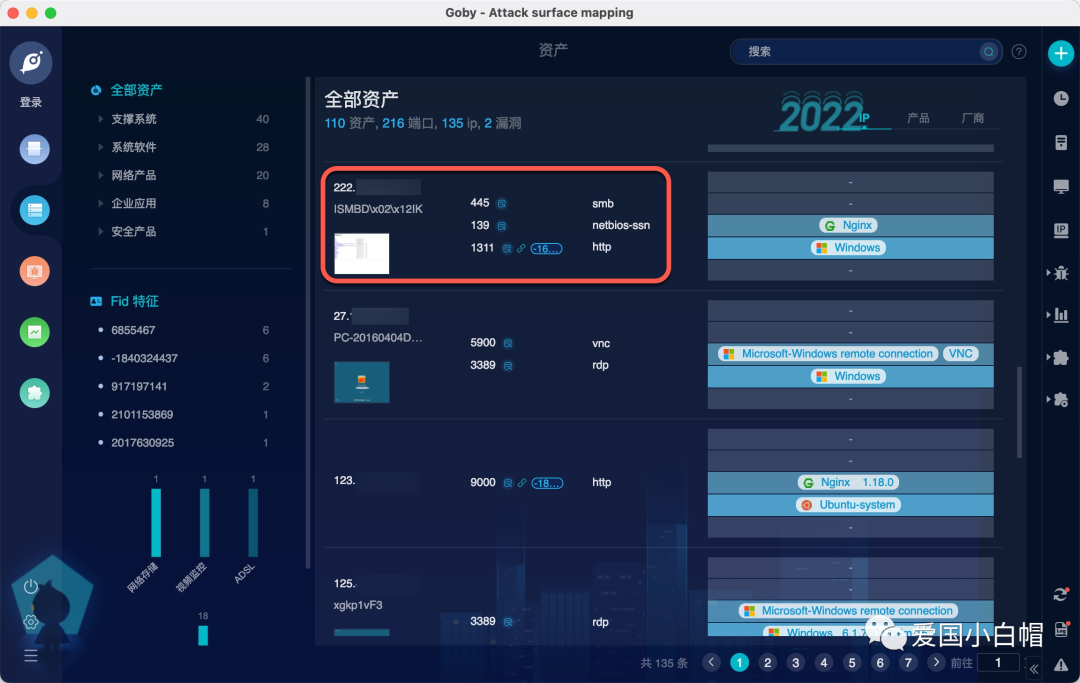Screen dimensions: 1080x683
Task: Go to page 2
Action: tap(767, 662)
